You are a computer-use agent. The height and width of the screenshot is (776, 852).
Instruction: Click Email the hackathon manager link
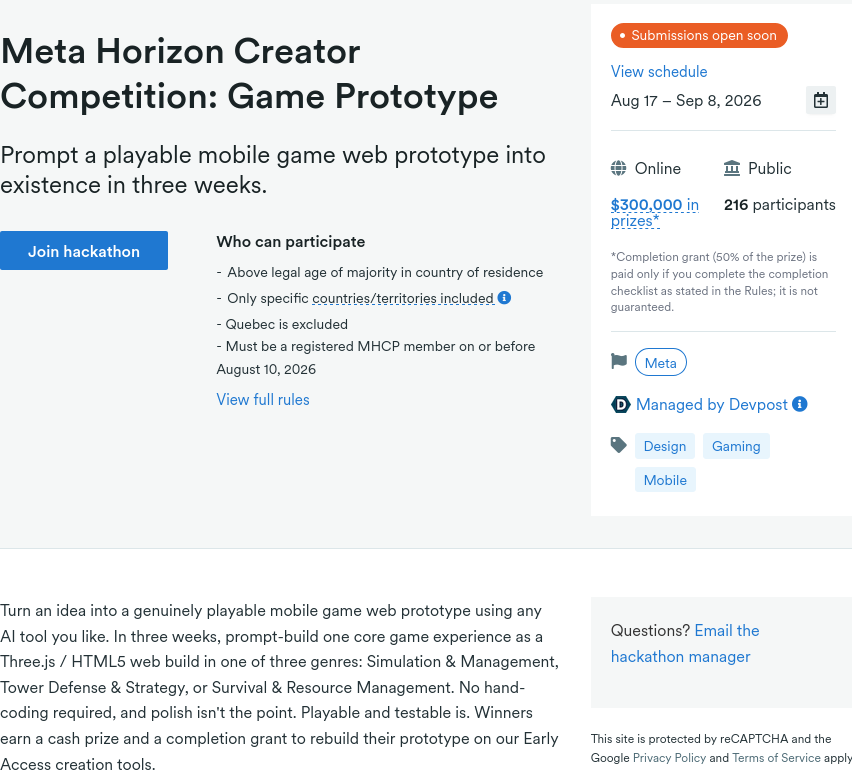685,643
